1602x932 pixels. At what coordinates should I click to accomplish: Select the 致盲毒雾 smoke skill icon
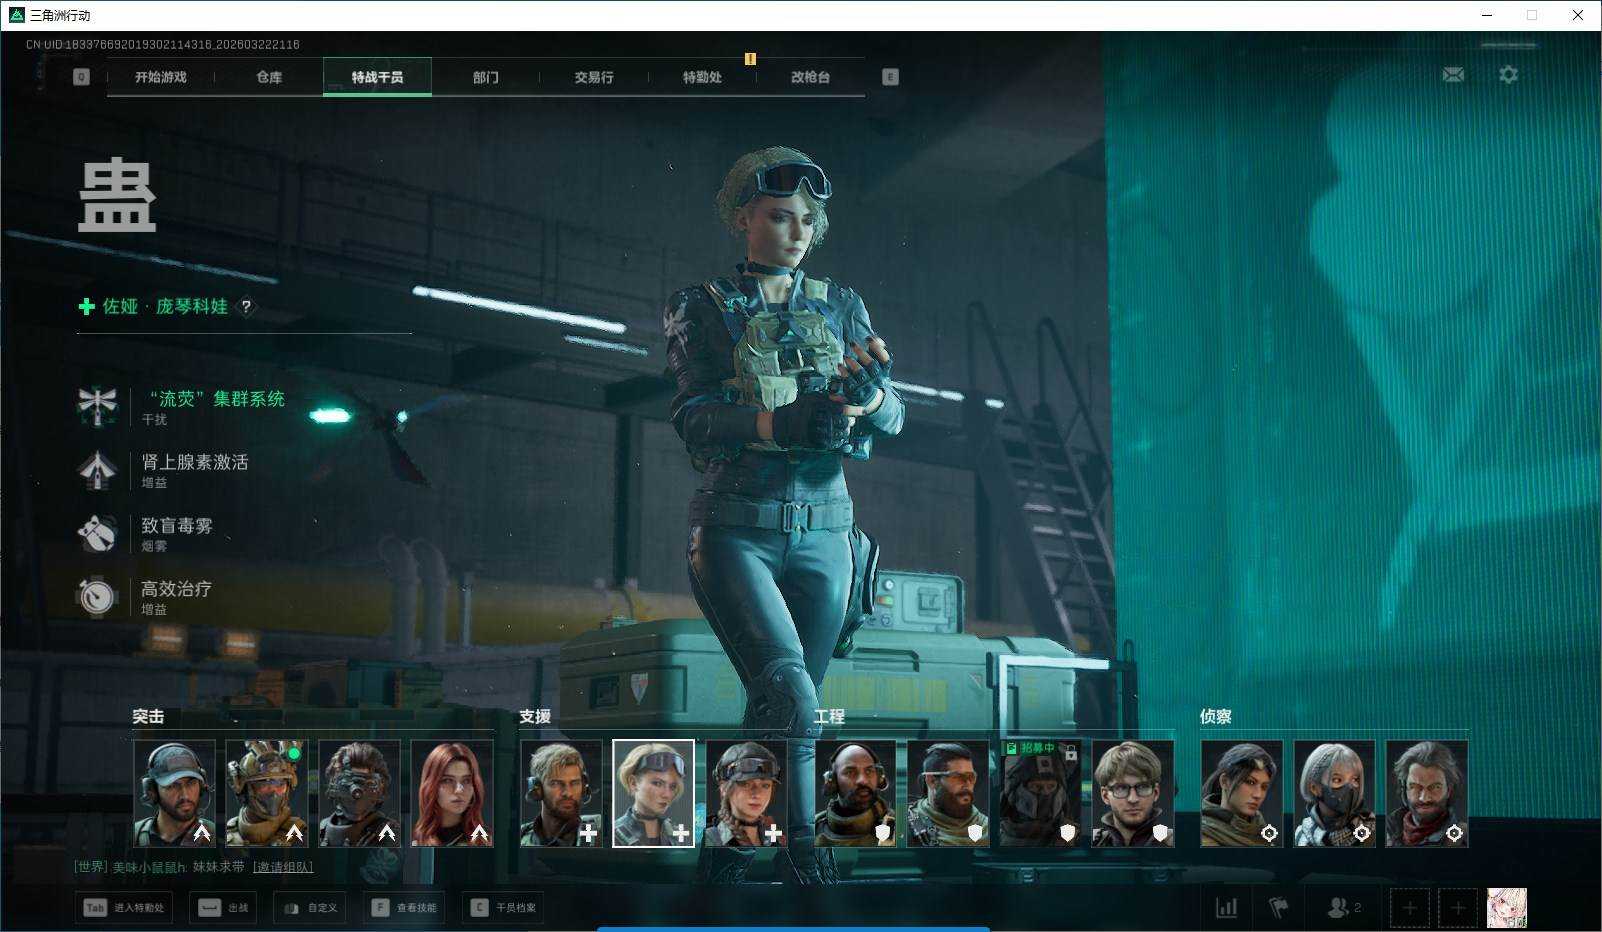click(98, 533)
